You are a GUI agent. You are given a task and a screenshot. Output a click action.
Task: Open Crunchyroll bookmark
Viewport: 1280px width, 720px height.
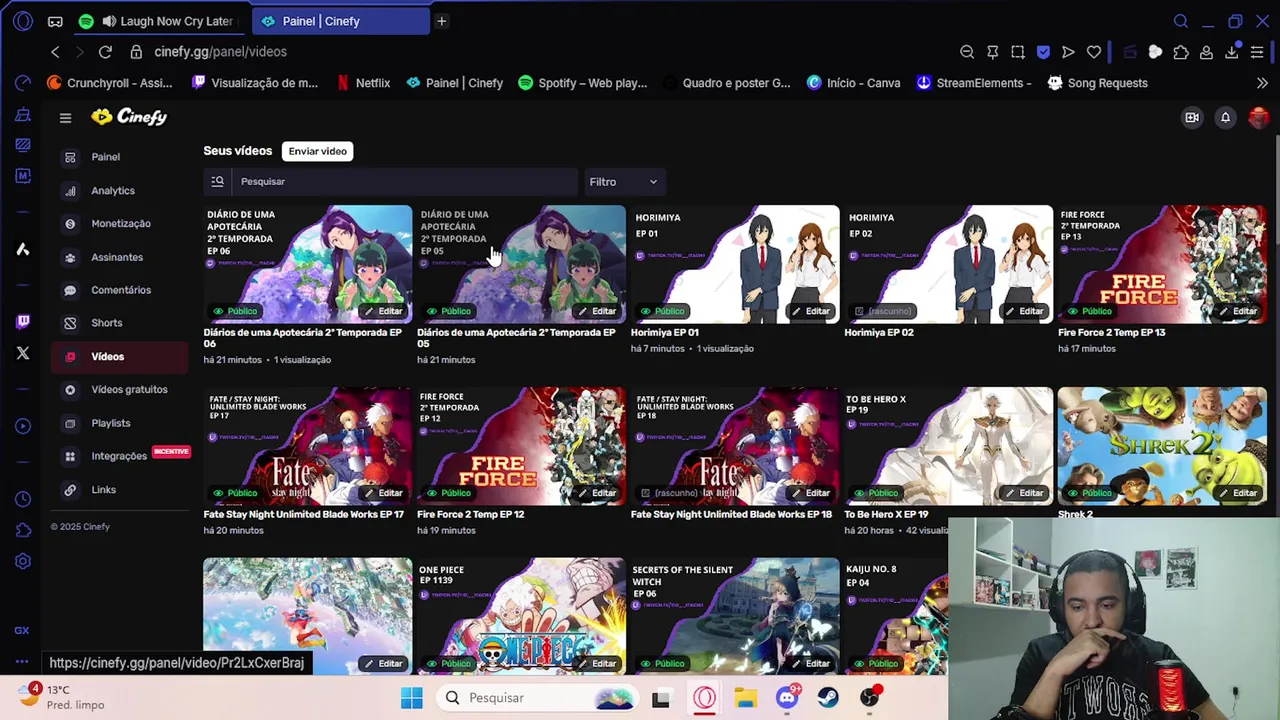pos(110,83)
